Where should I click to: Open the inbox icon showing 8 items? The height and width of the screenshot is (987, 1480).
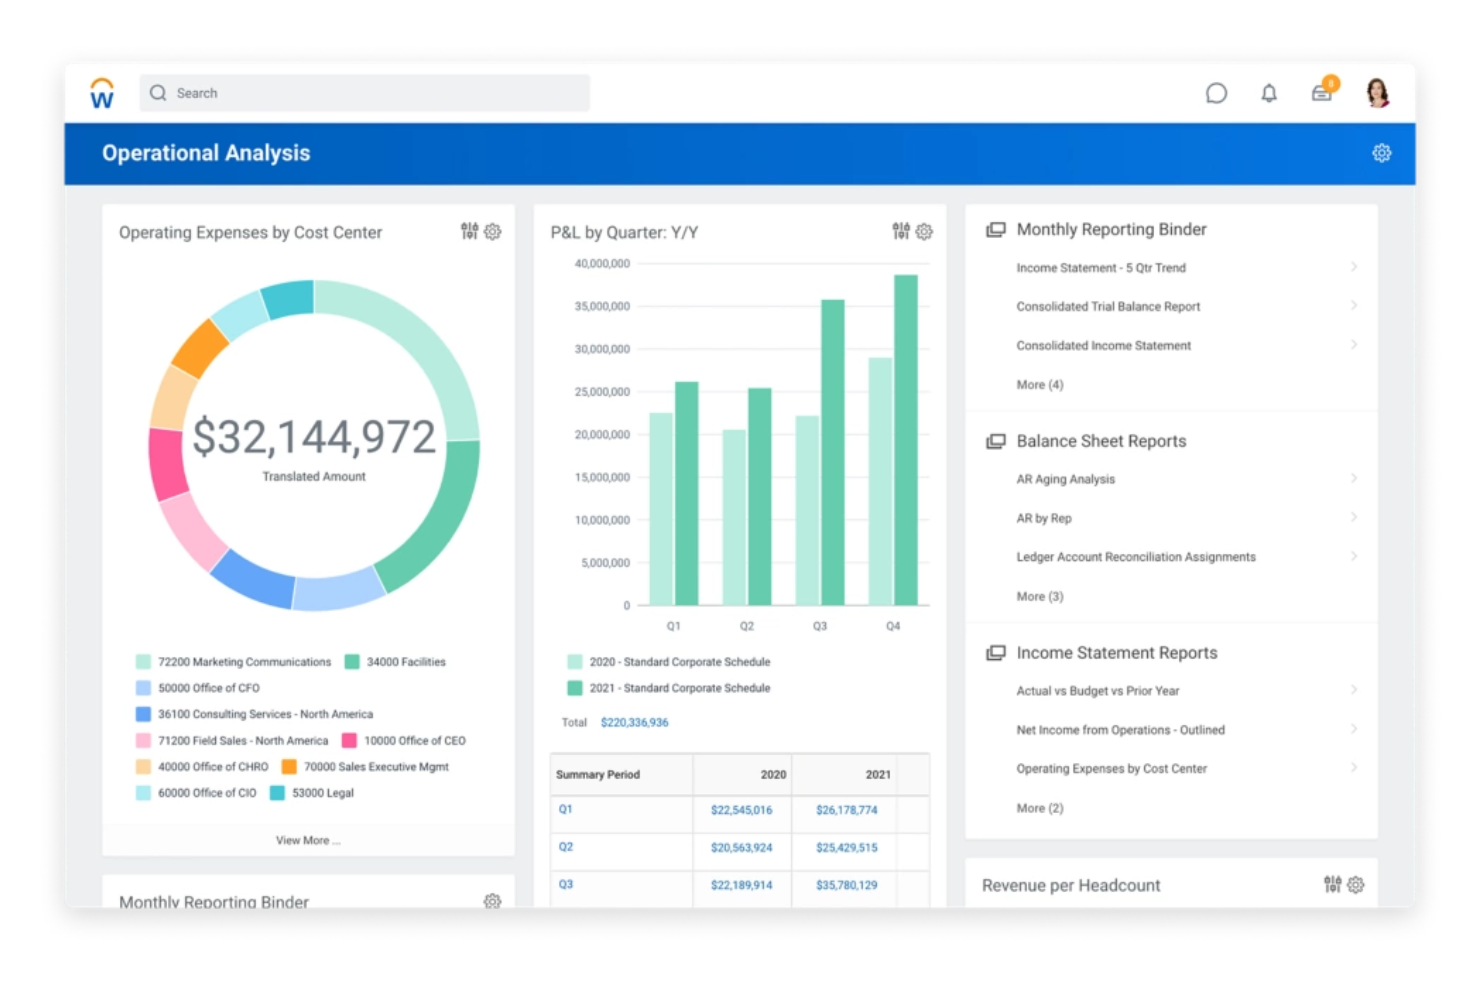pos(1320,93)
